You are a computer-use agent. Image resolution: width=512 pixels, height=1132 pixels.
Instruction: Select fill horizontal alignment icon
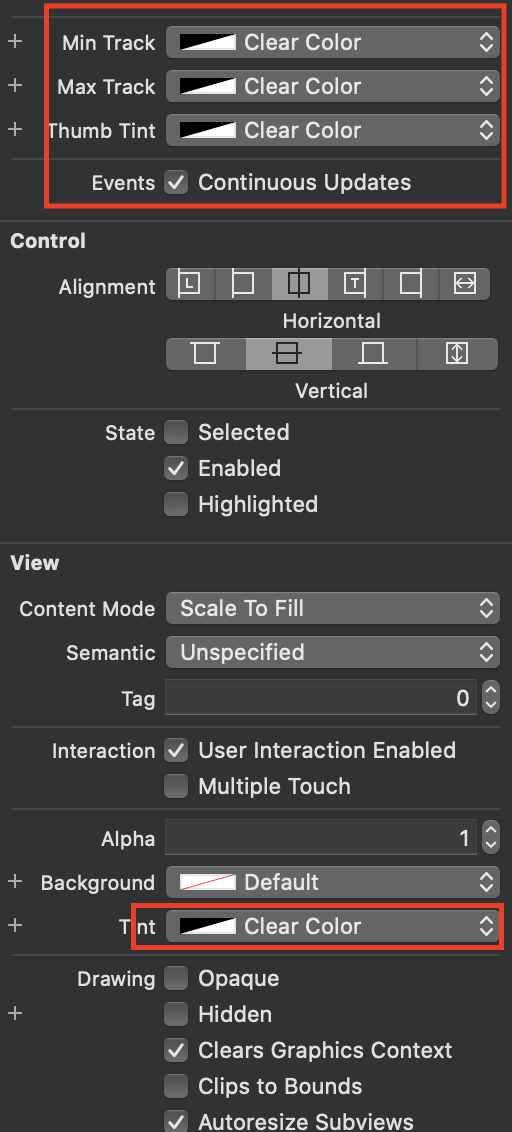click(464, 284)
